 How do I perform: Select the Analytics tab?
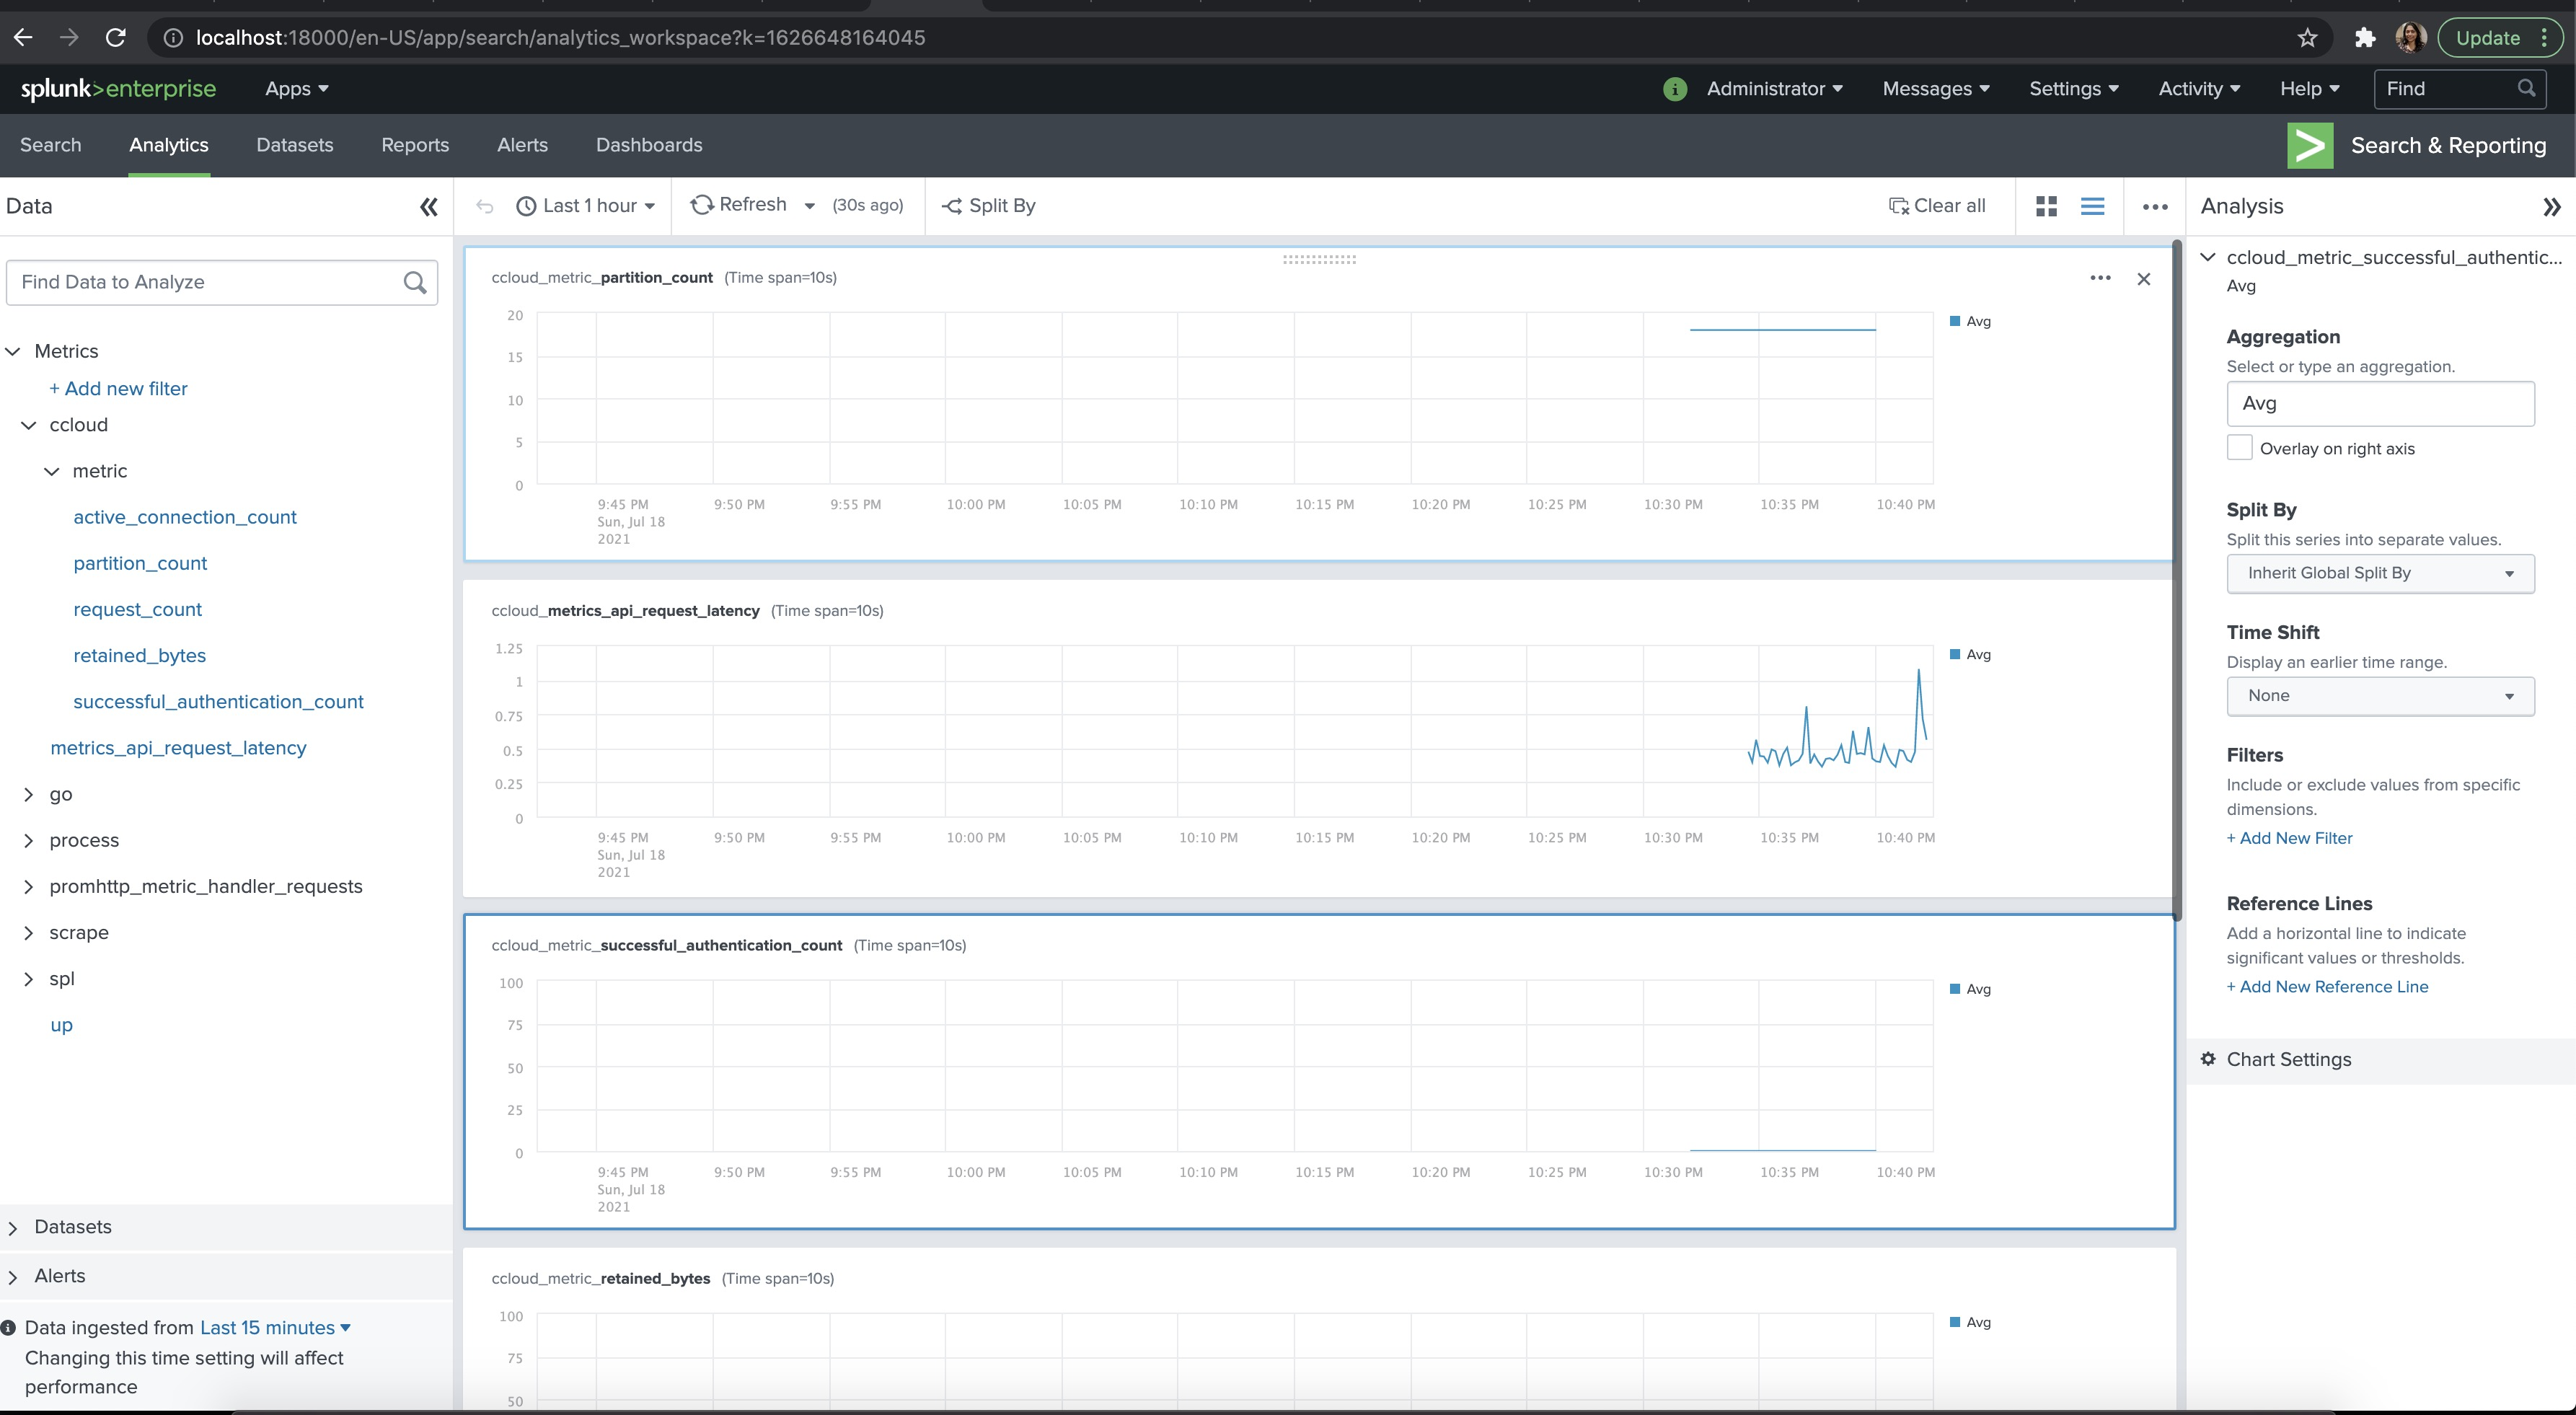click(169, 145)
